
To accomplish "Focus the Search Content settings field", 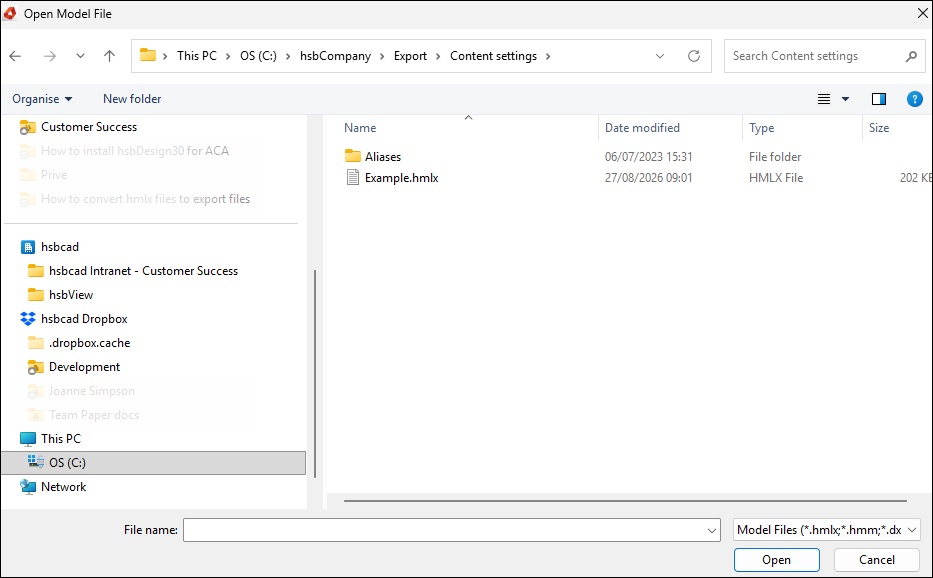I will click(x=824, y=56).
